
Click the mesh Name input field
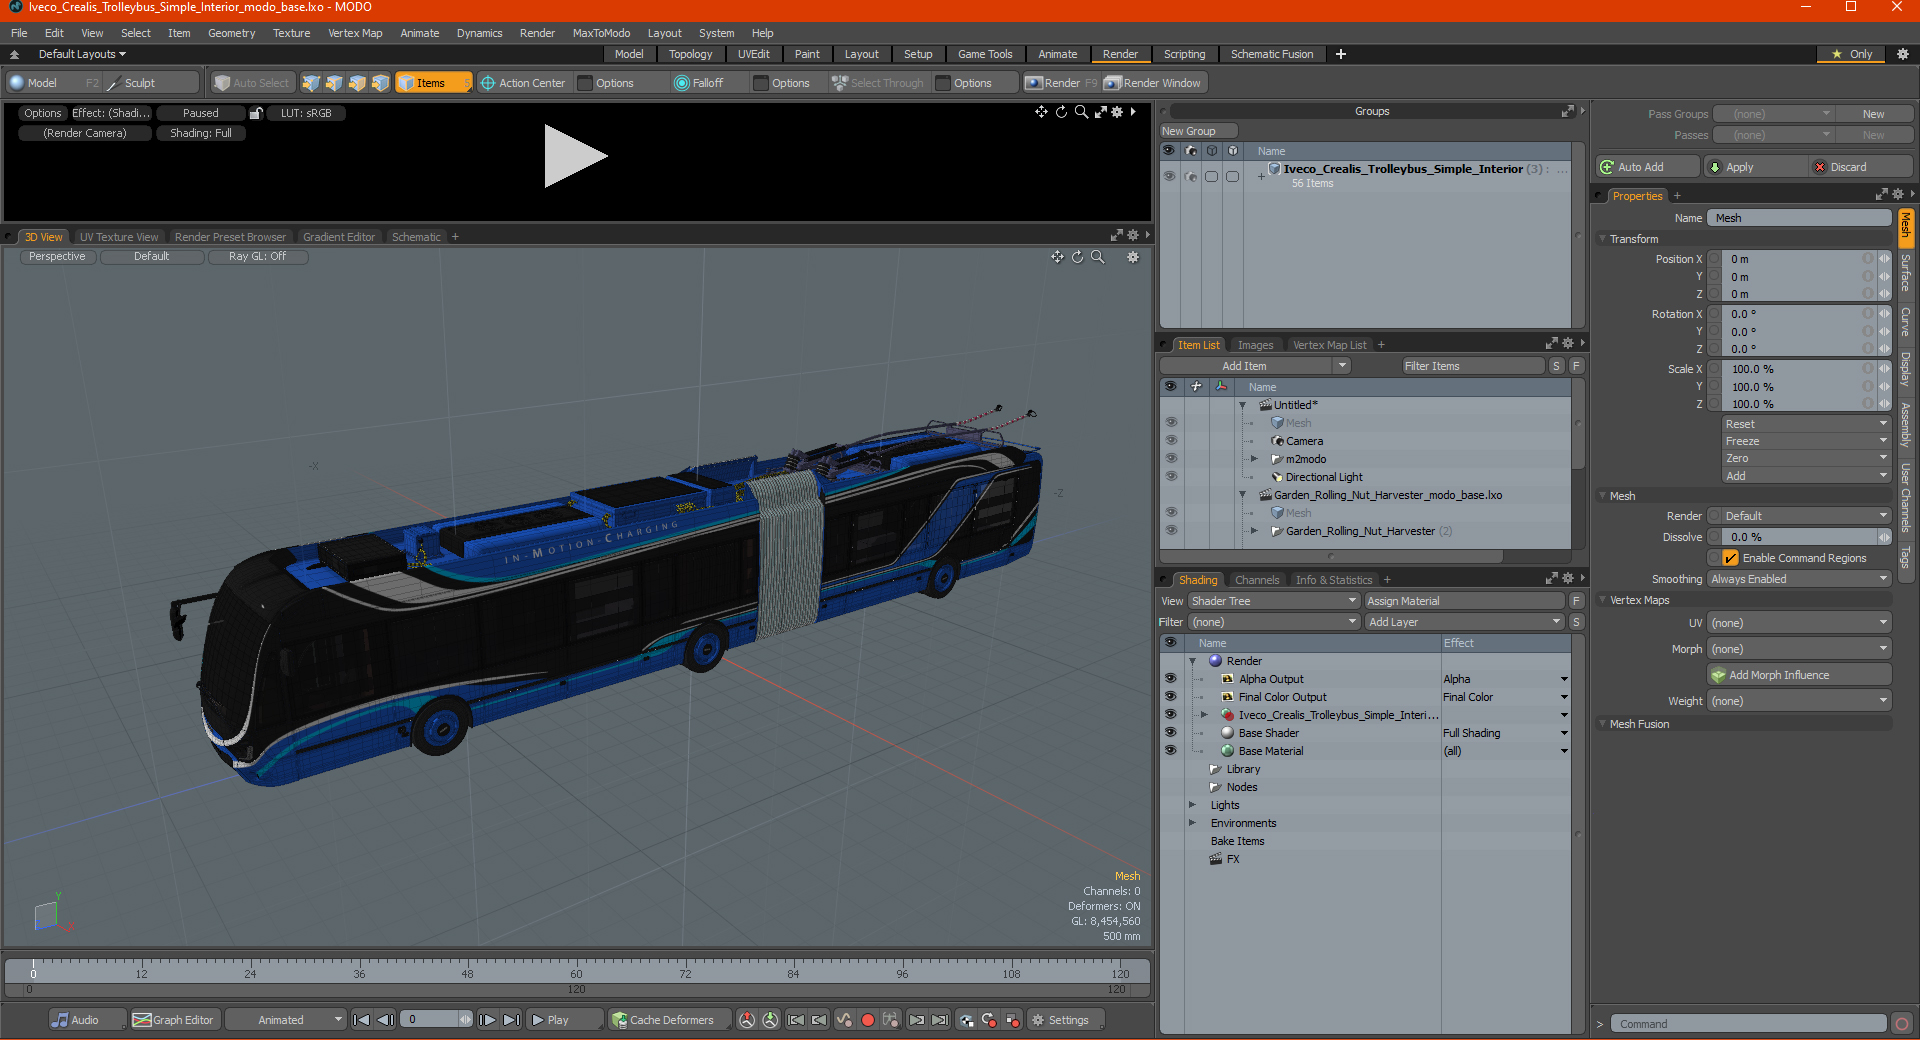[x=1800, y=218]
